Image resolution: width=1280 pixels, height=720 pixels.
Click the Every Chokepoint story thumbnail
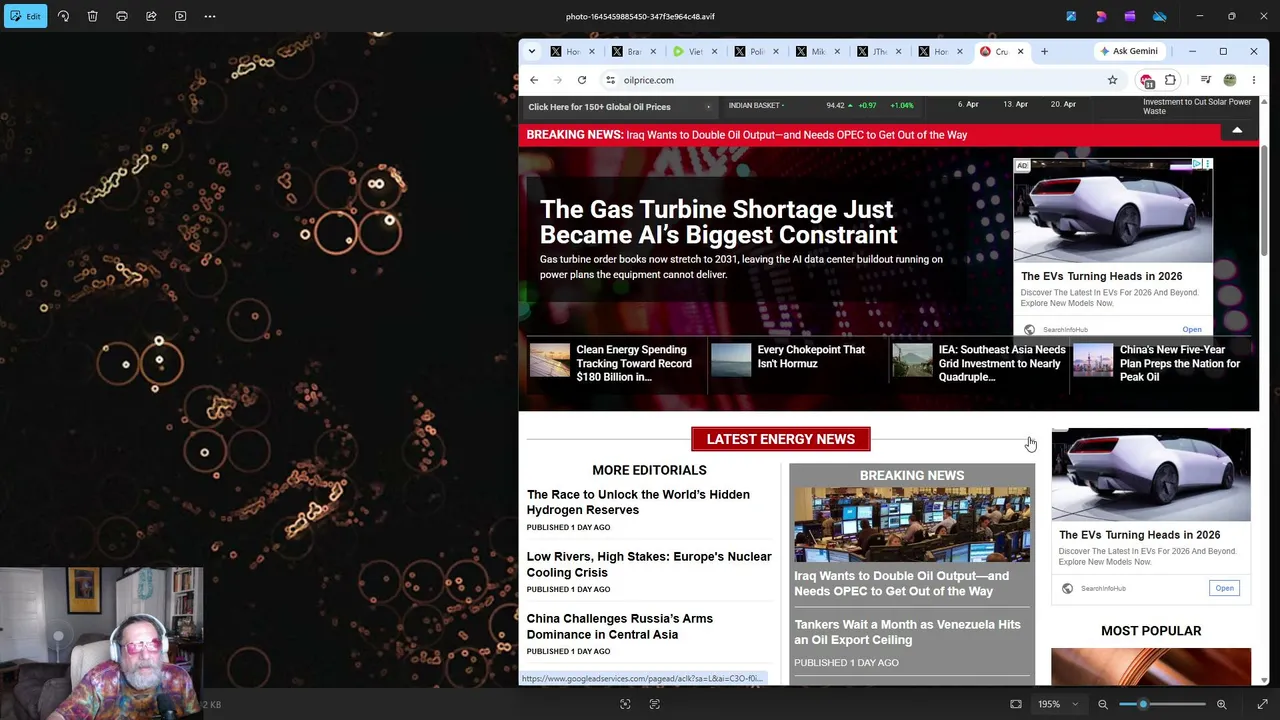pos(731,360)
